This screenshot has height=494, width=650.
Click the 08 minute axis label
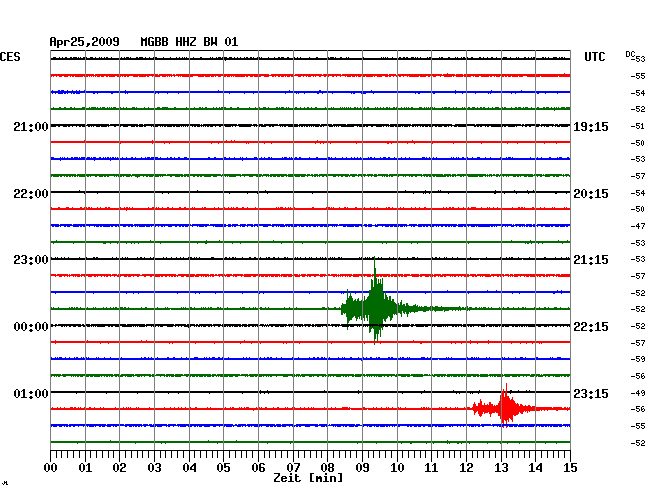click(327, 467)
